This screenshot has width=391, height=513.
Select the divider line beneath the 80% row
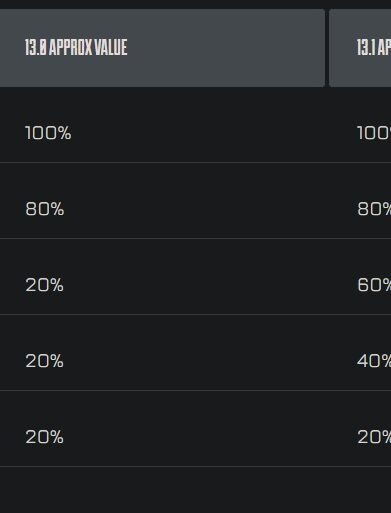click(195, 238)
